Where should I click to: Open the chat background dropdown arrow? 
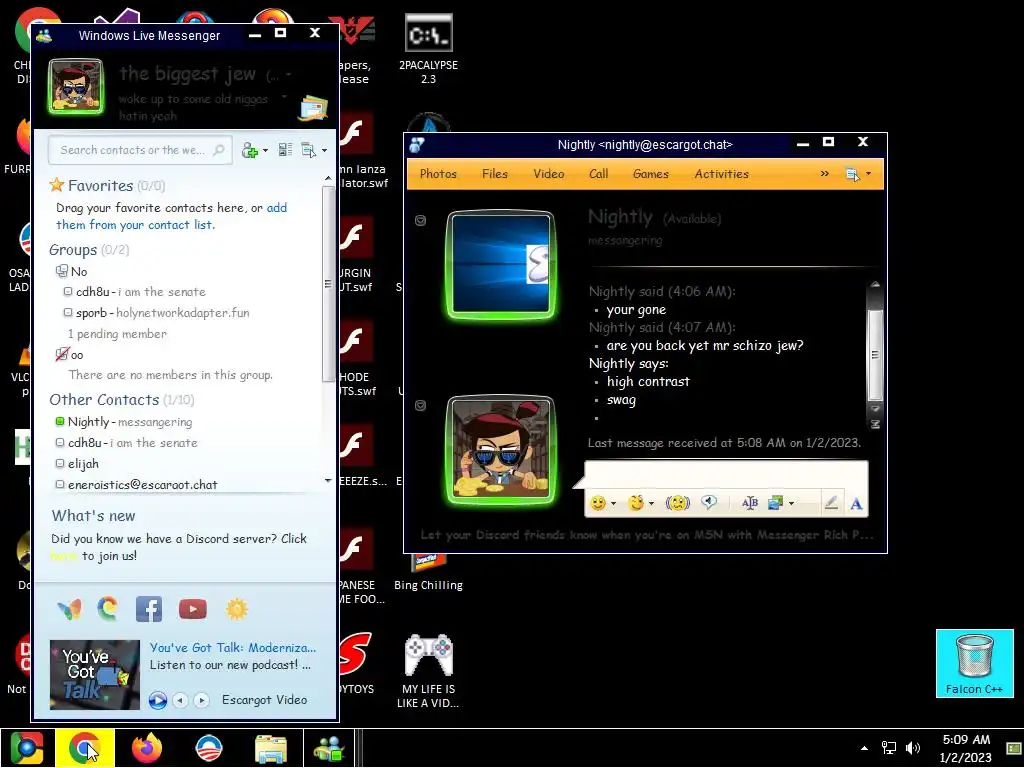(791, 504)
